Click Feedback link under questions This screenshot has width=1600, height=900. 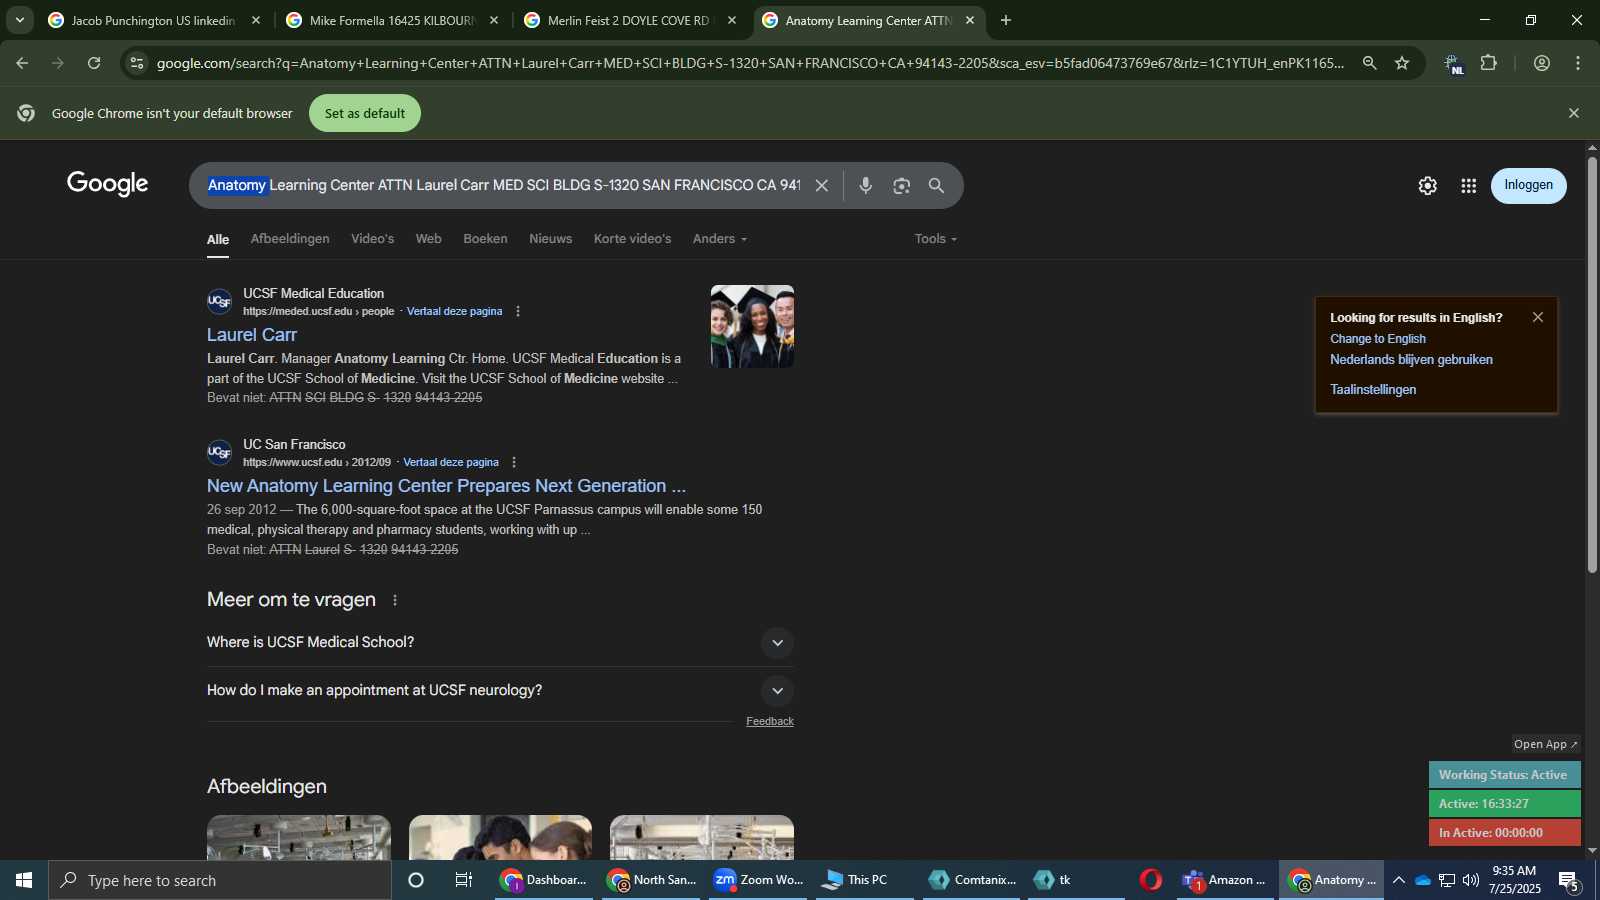770,721
